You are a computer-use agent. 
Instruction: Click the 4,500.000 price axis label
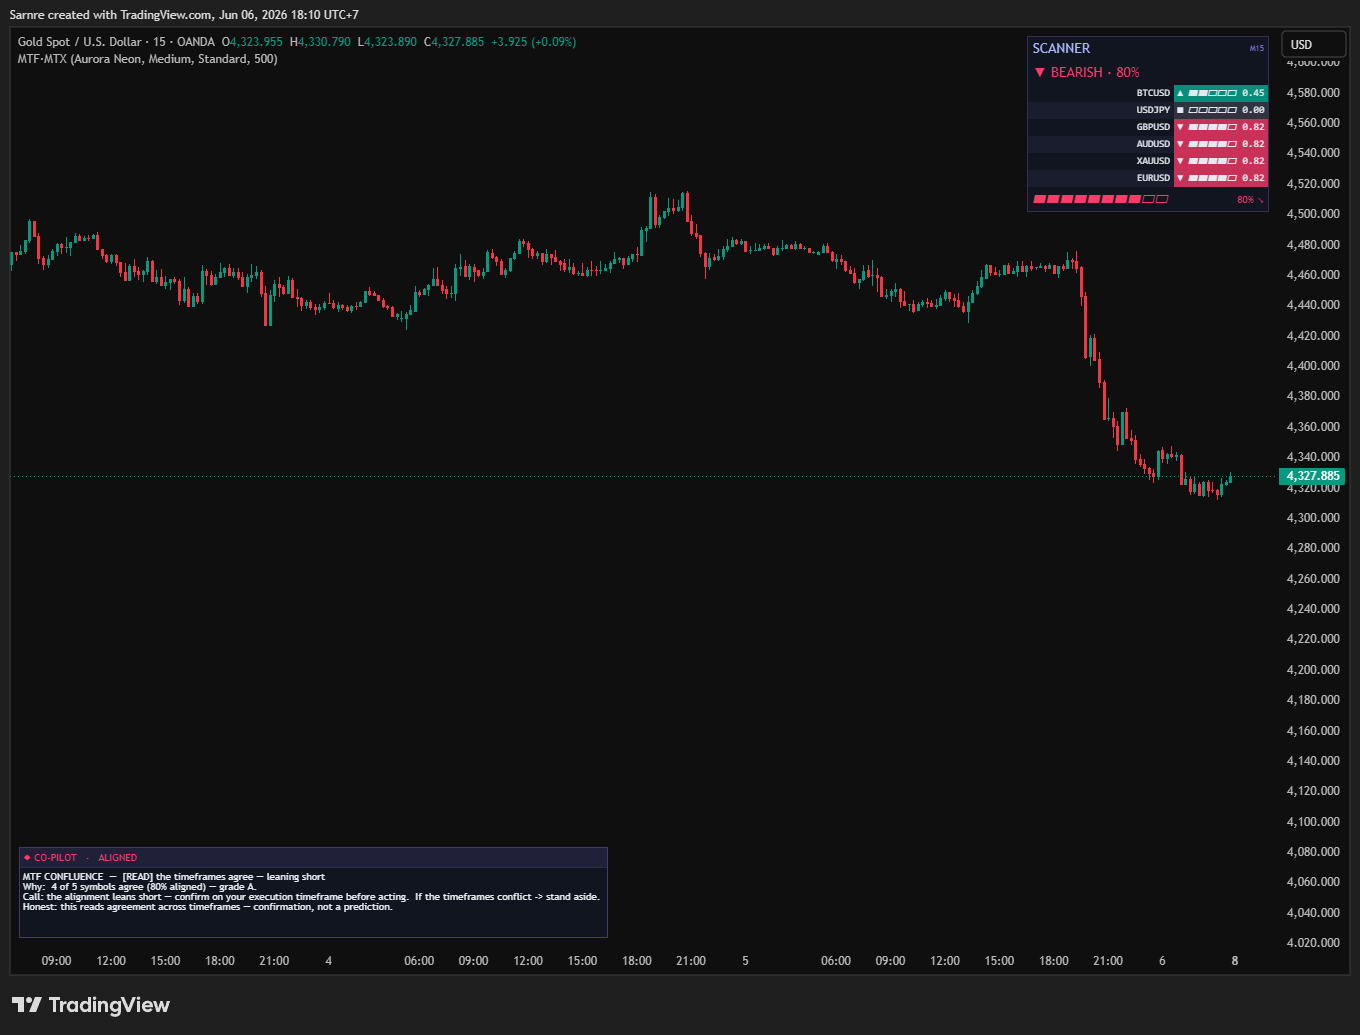(1313, 214)
